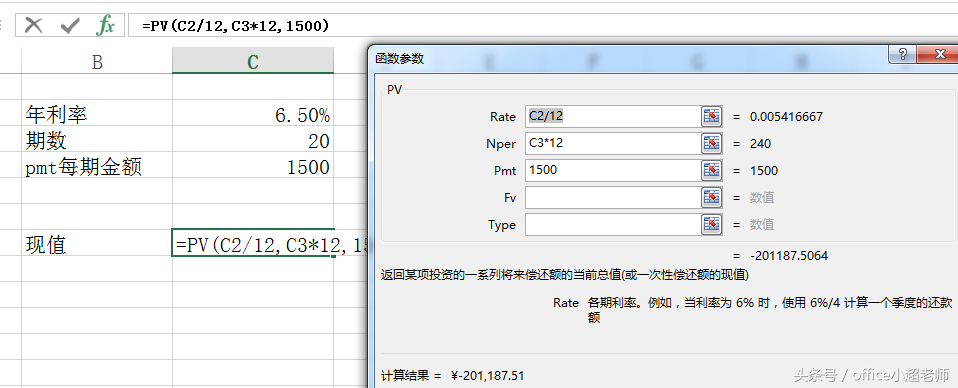958x388 pixels.
Task: Focus the empty Type input field
Action: 612,224
